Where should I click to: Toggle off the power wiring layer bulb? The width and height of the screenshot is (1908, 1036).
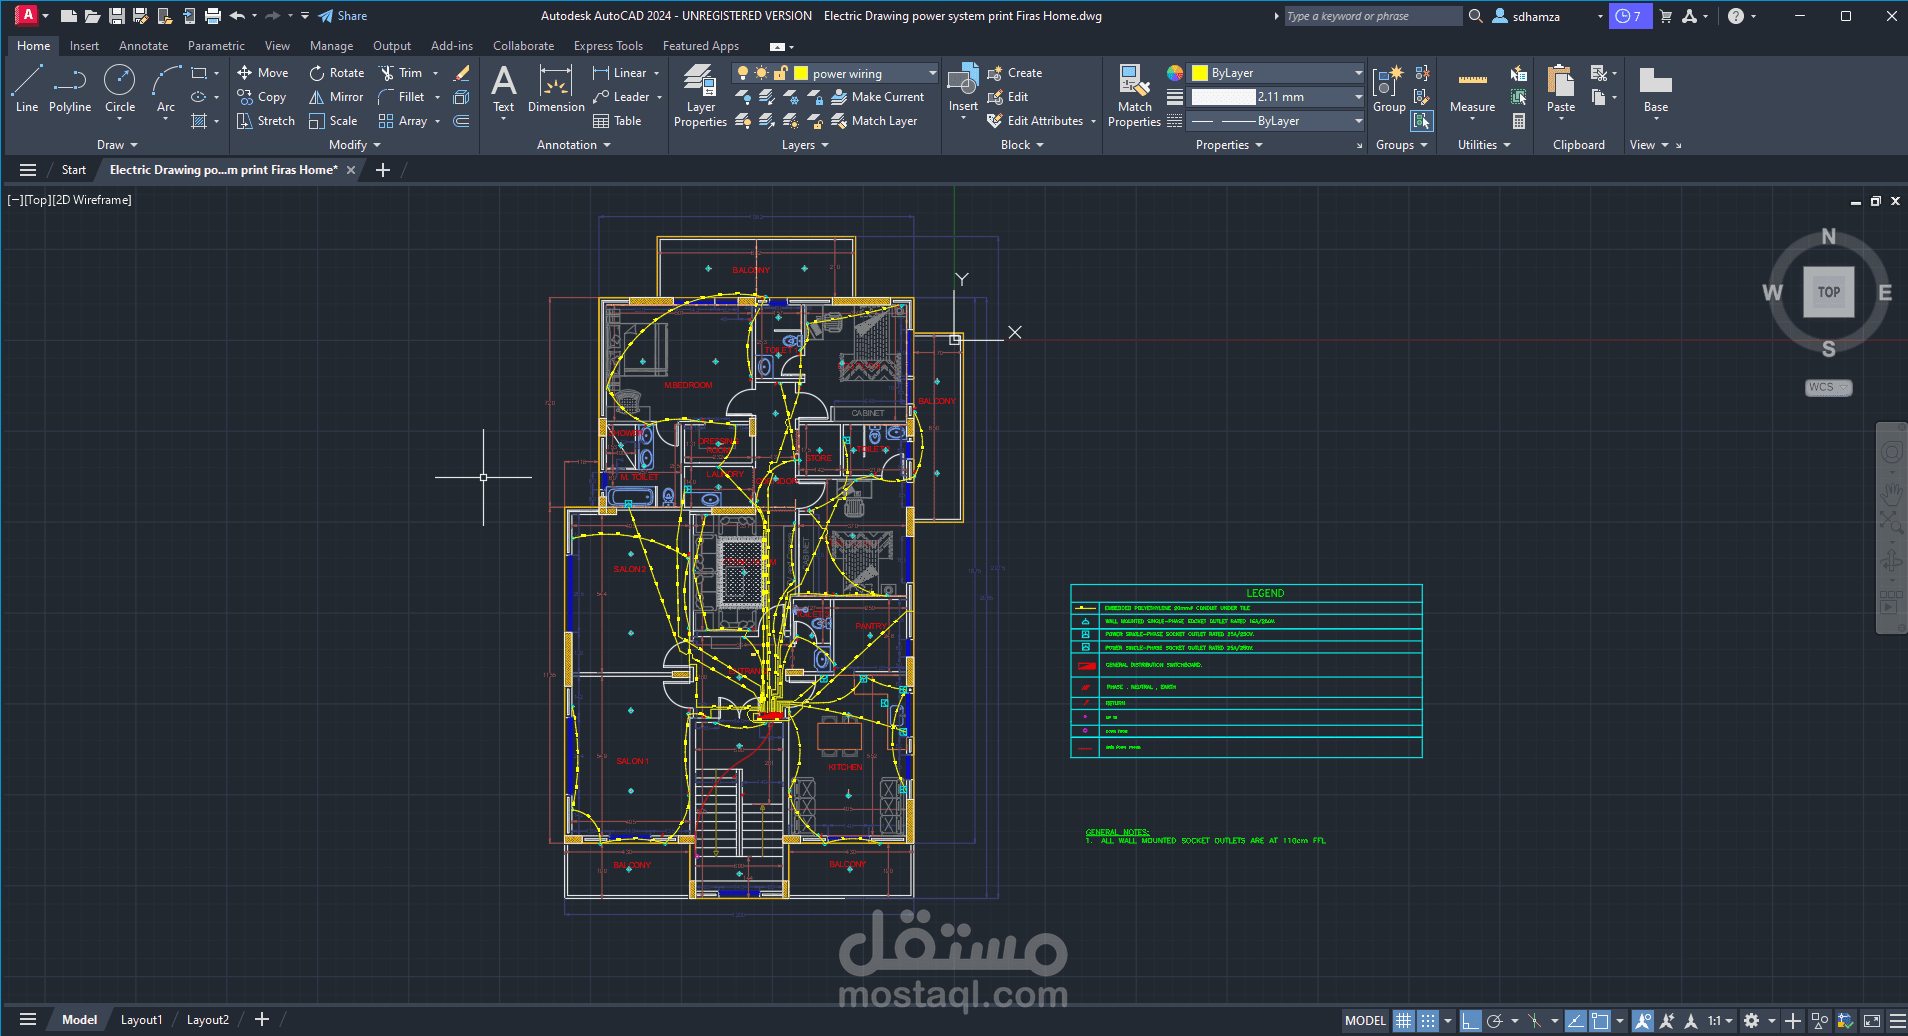point(743,72)
